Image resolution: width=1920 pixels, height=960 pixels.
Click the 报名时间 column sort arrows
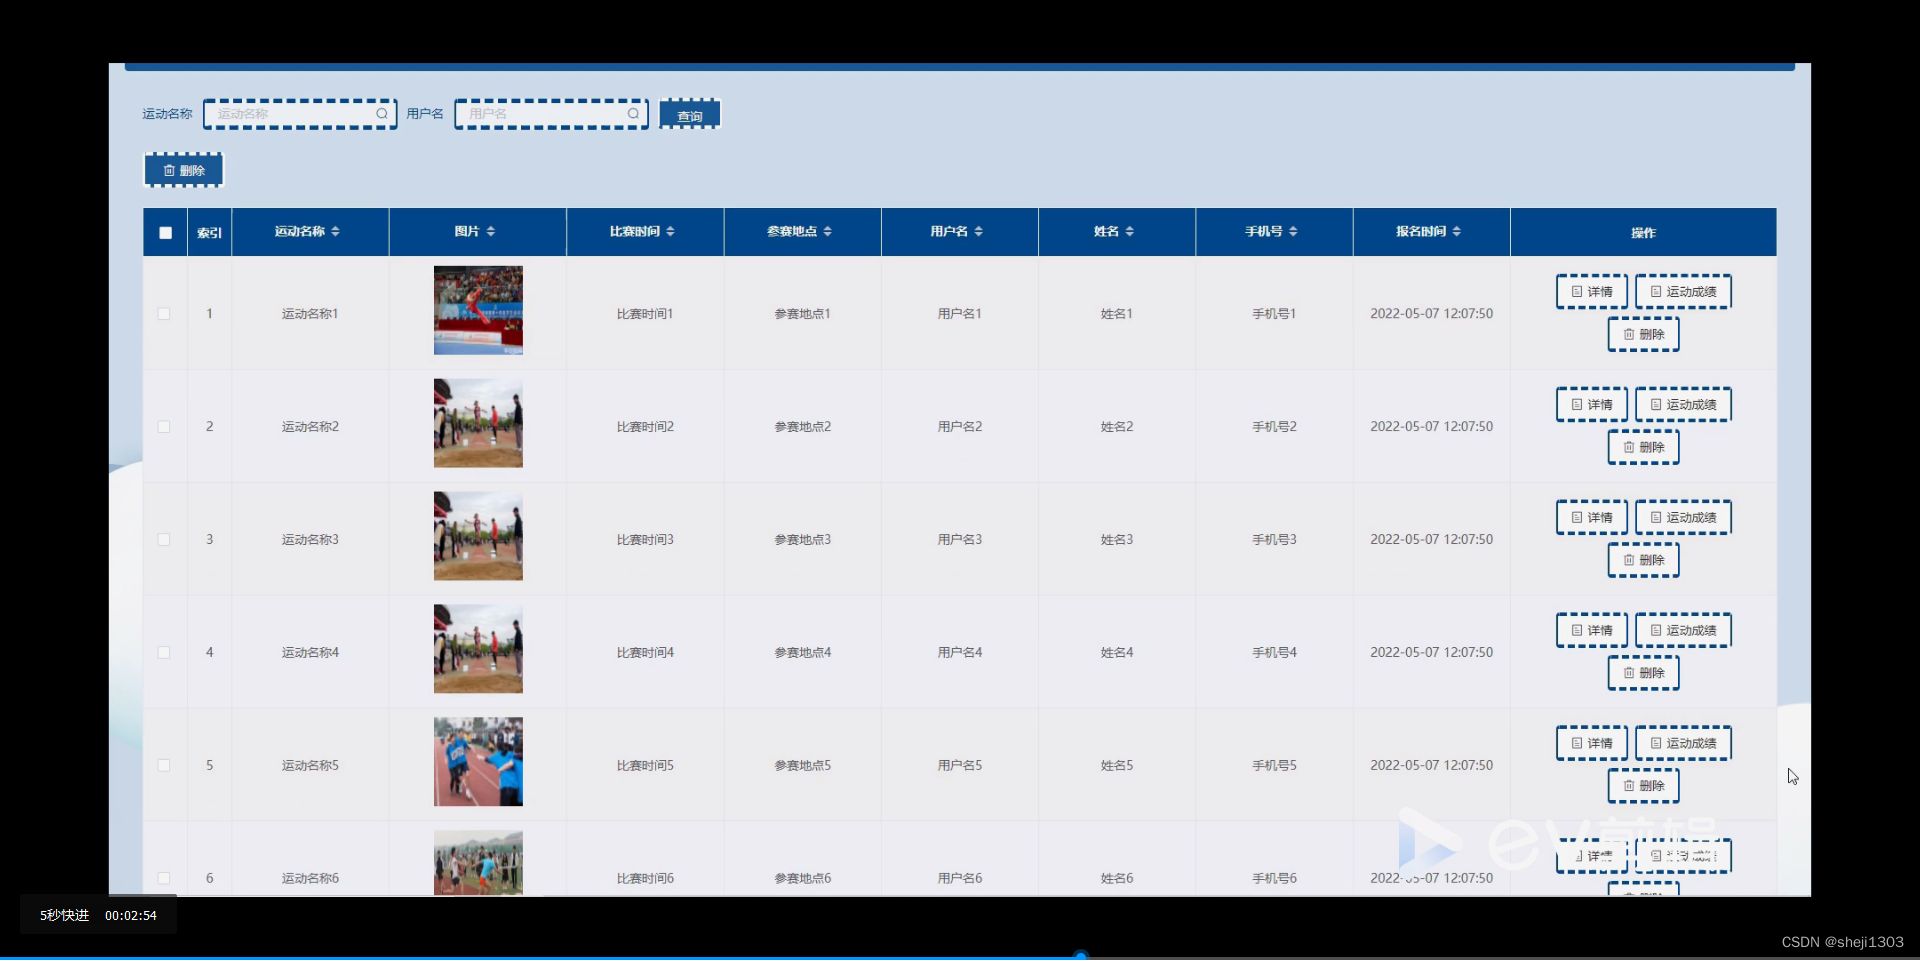click(1456, 231)
